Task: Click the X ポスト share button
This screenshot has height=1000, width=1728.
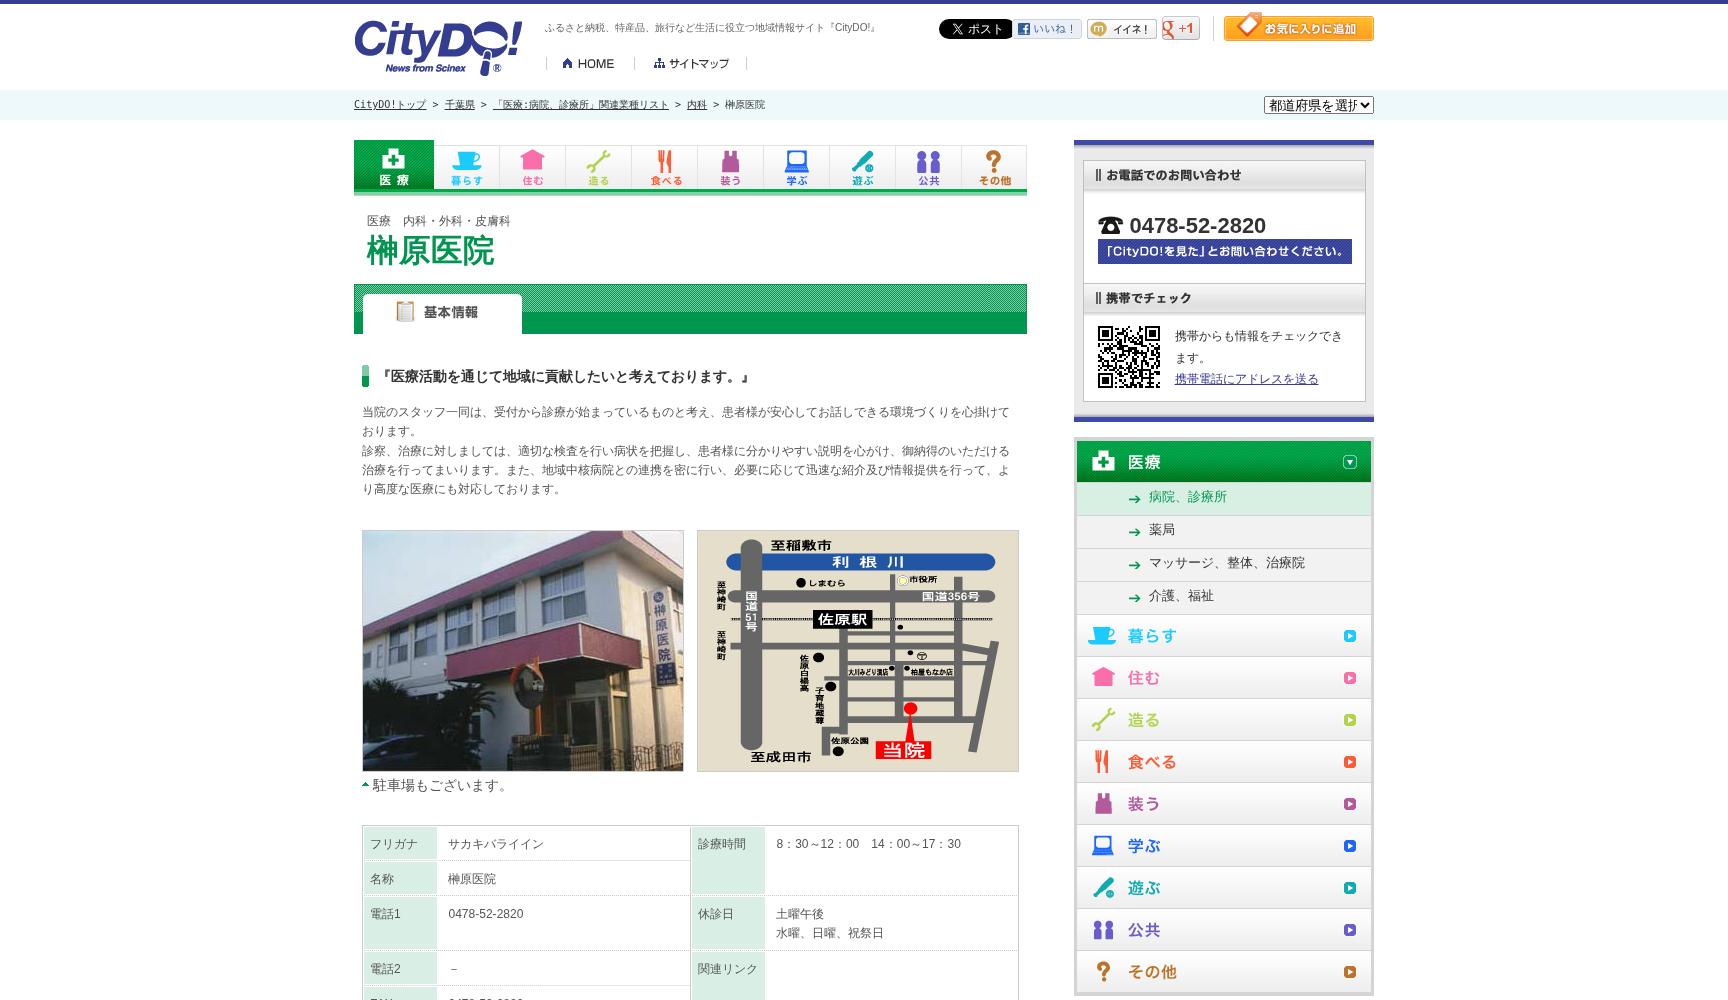Action: point(975,29)
